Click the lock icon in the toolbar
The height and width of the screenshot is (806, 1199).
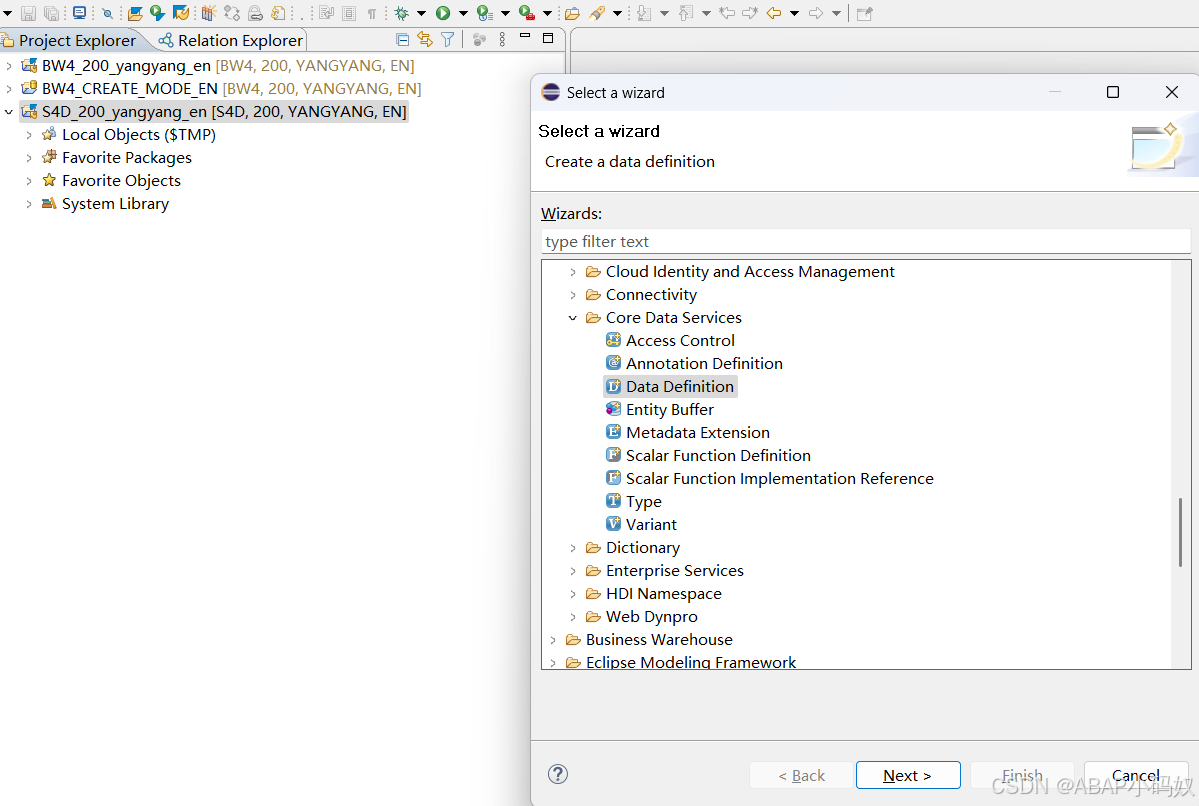255,13
